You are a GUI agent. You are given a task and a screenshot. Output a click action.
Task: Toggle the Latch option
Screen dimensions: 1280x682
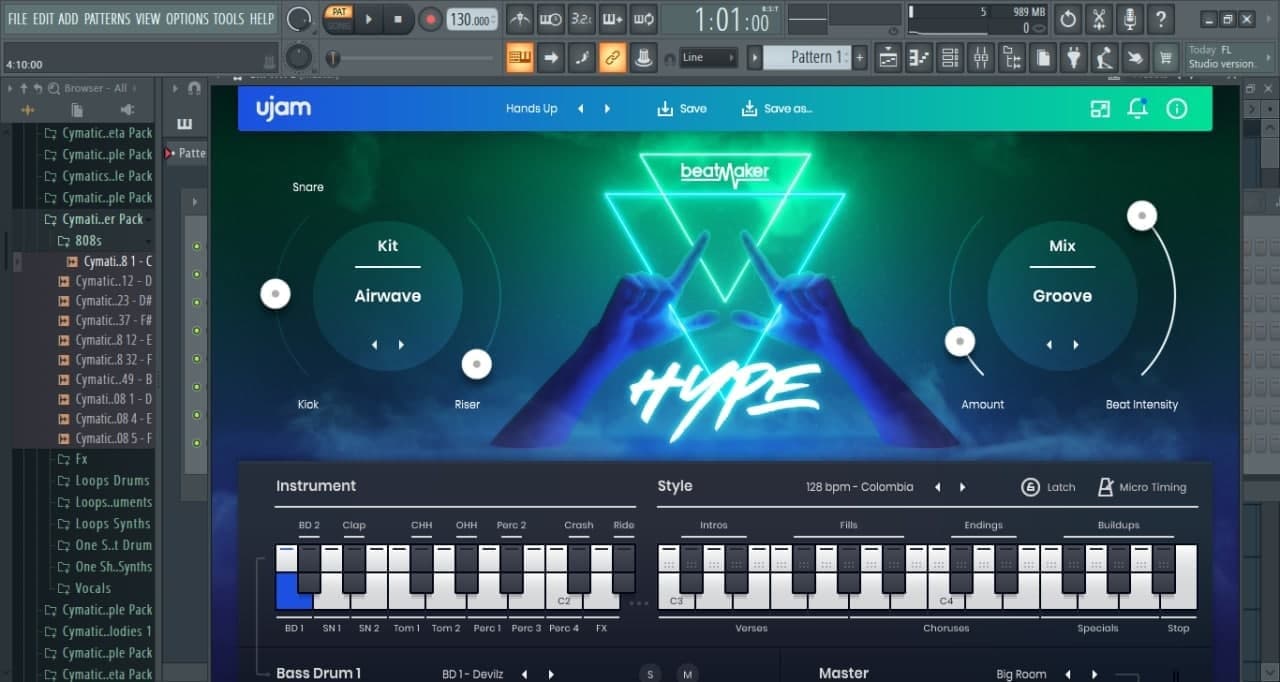pos(1048,487)
